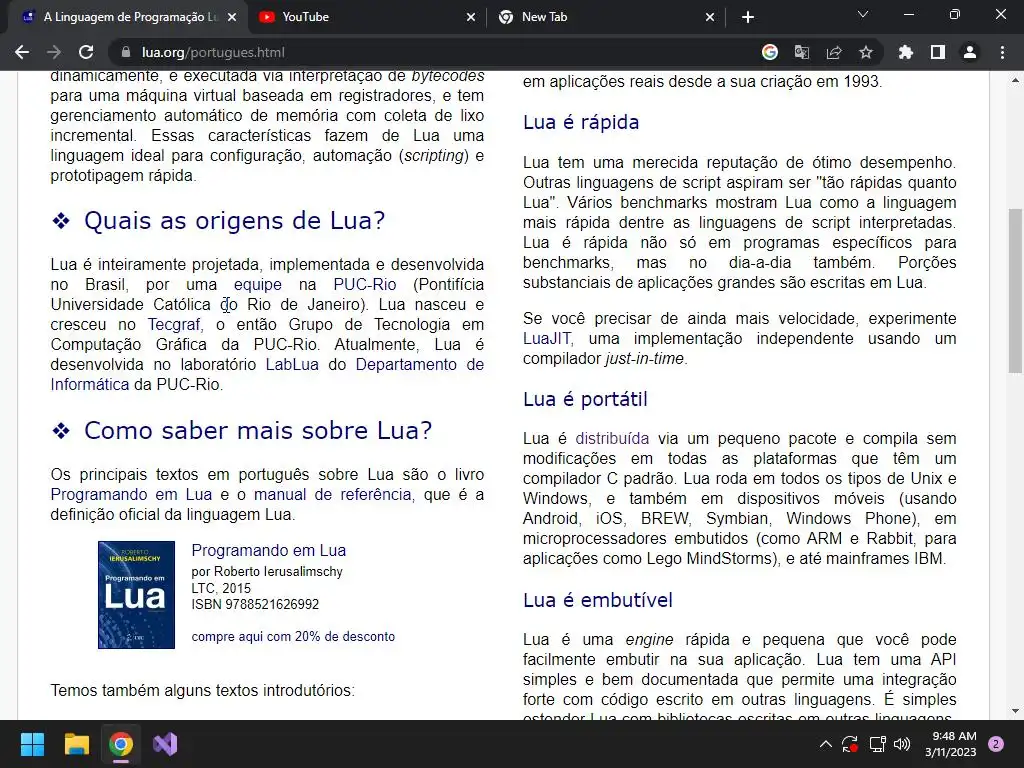Click the scrollbar up arrow
The height and width of the screenshot is (768, 1024).
(x=1015, y=80)
